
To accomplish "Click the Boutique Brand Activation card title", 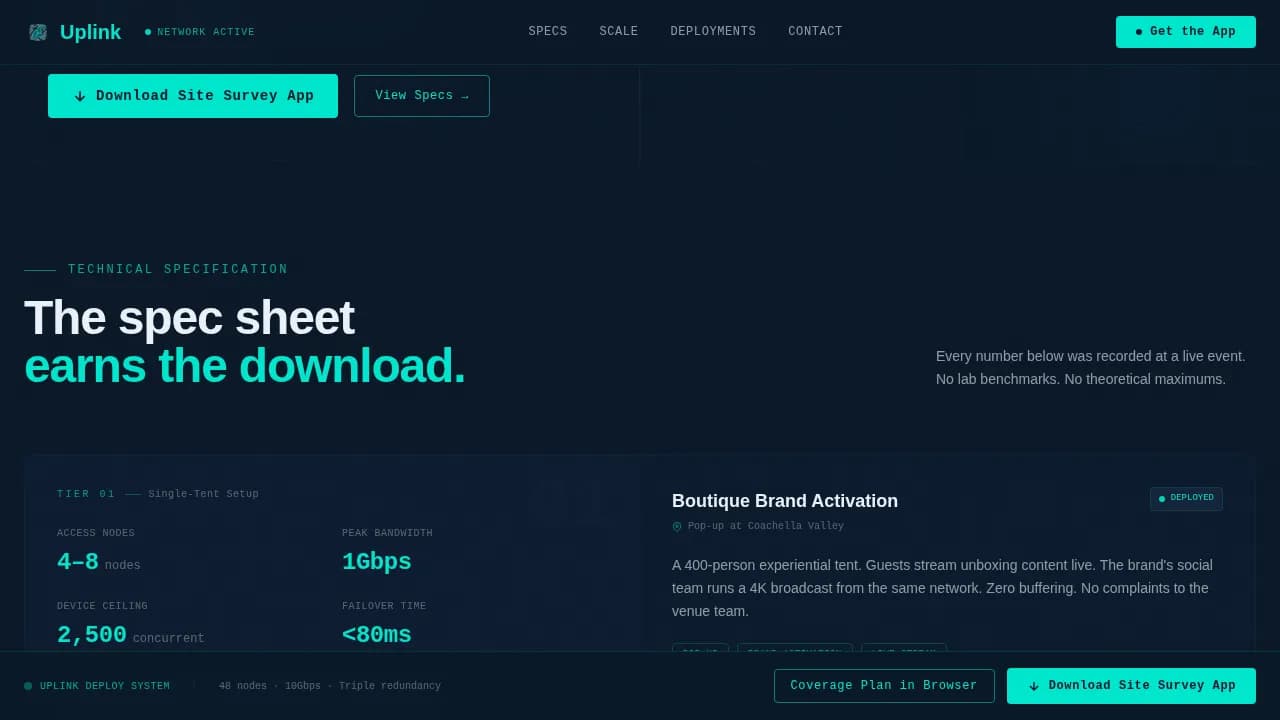I will tap(785, 501).
